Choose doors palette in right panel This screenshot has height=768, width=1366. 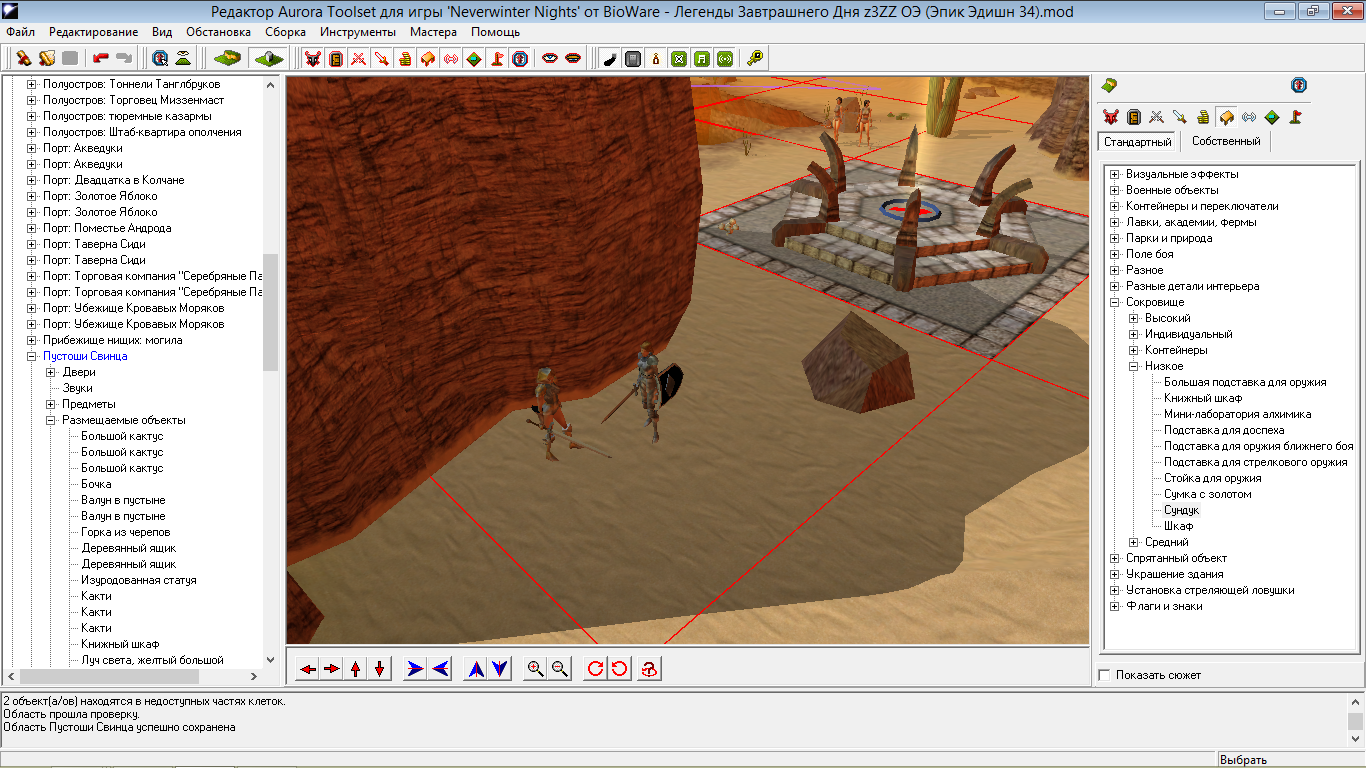(1133, 117)
